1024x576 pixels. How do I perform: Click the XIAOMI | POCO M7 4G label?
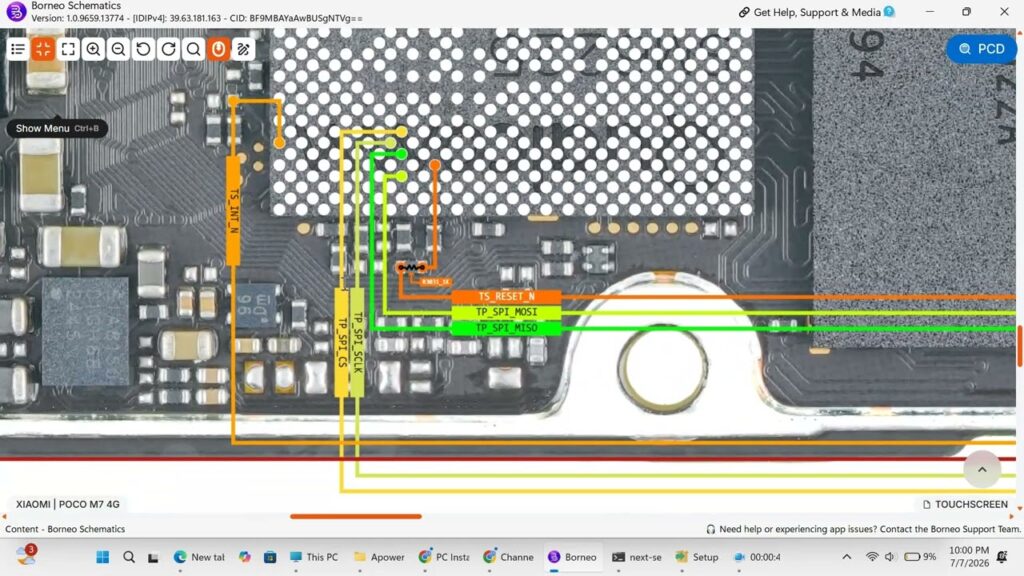(x=67, y=504)
